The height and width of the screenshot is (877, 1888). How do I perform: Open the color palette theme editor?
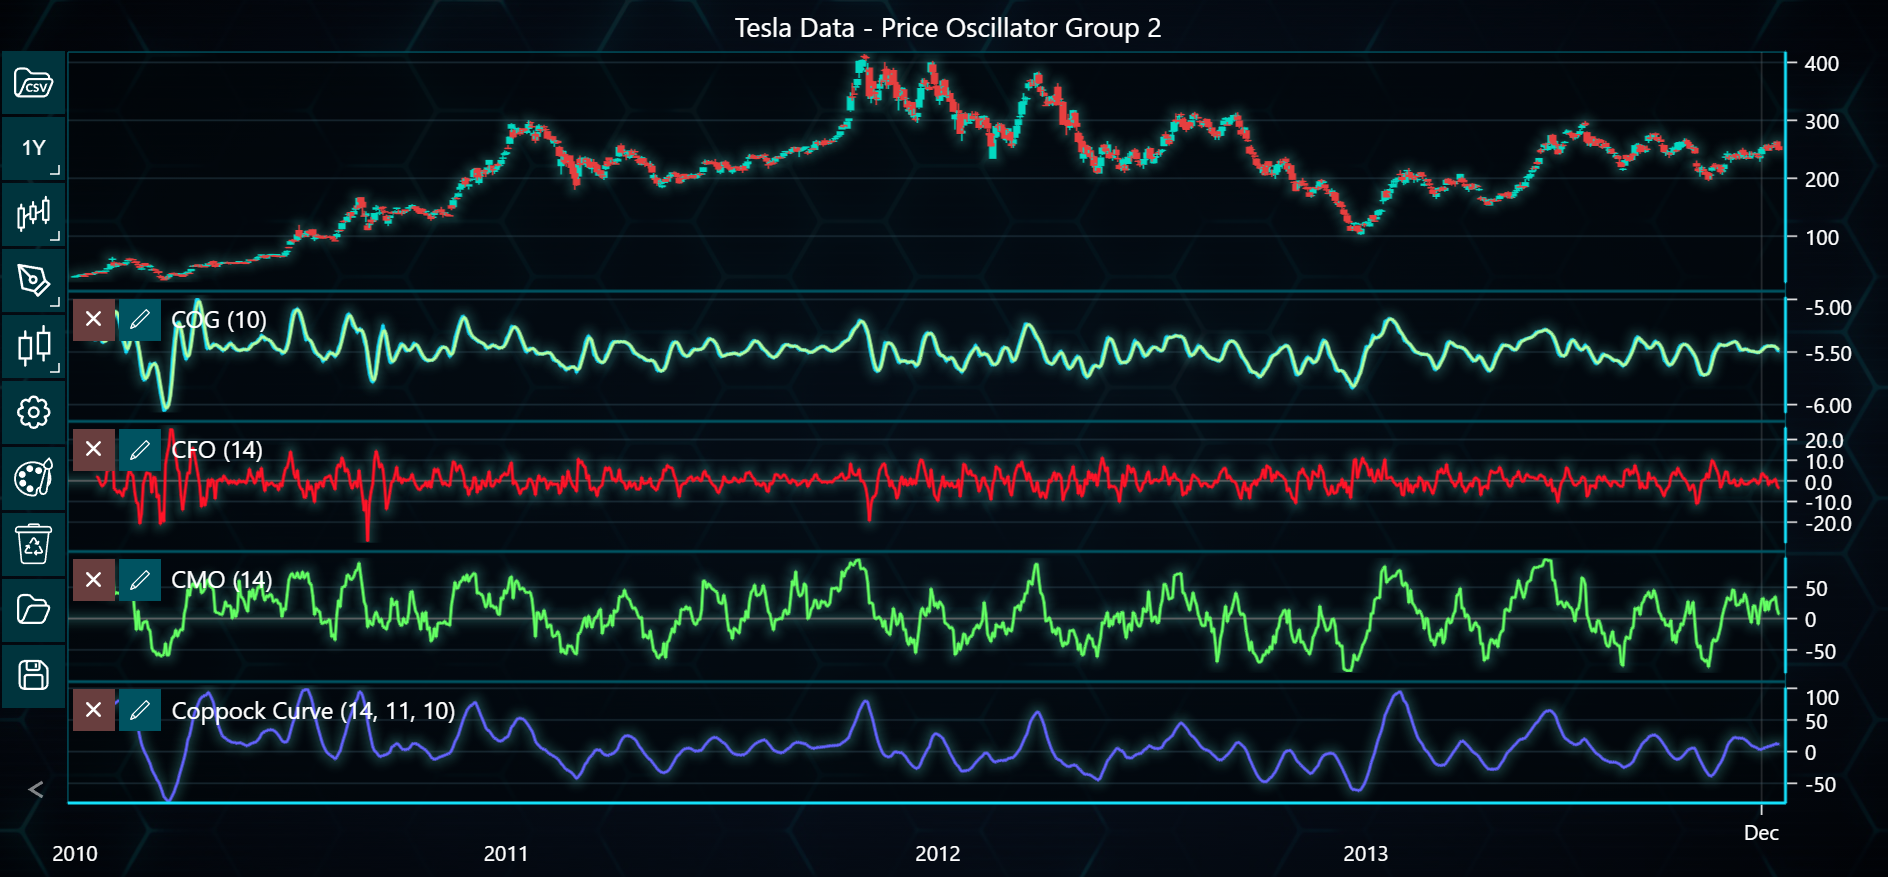tap(33, 478)
